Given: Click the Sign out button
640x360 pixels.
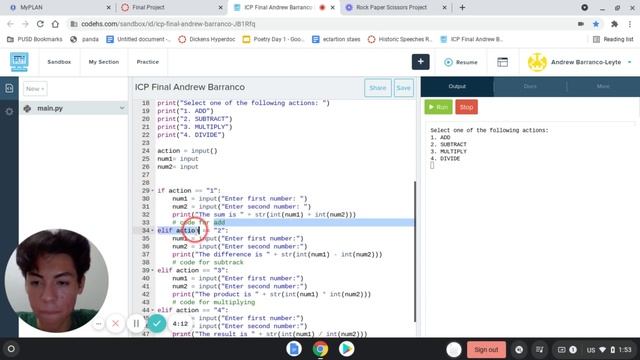Looking at the screenshot, I should pos(486,349).
